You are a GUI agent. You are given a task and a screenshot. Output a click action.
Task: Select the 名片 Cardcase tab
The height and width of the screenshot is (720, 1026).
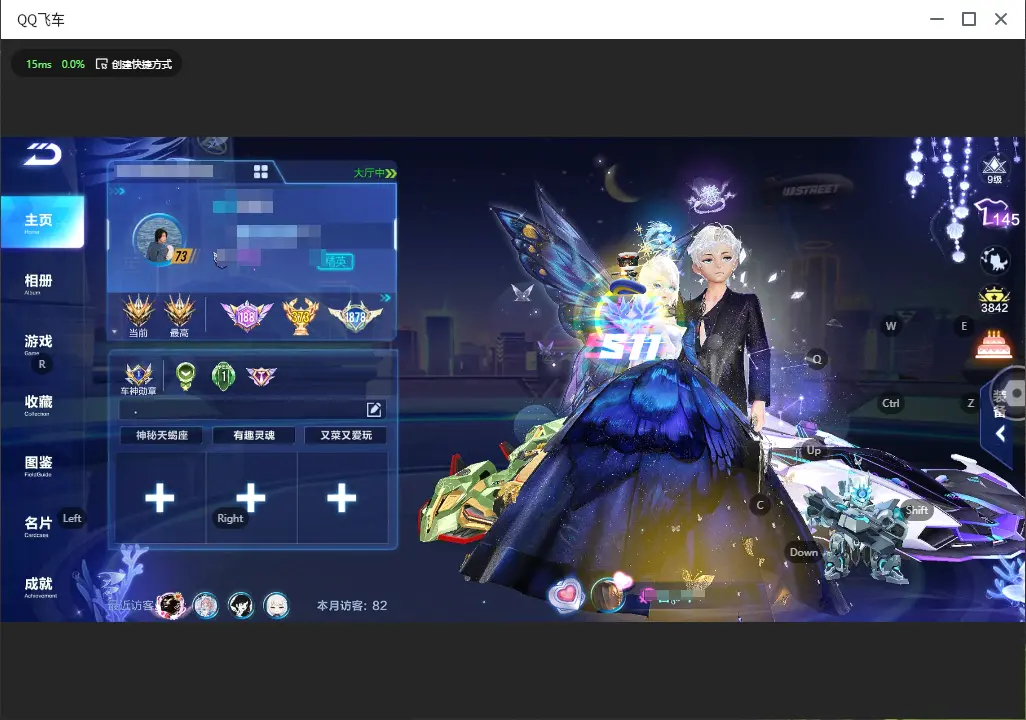tap(38, 526)
